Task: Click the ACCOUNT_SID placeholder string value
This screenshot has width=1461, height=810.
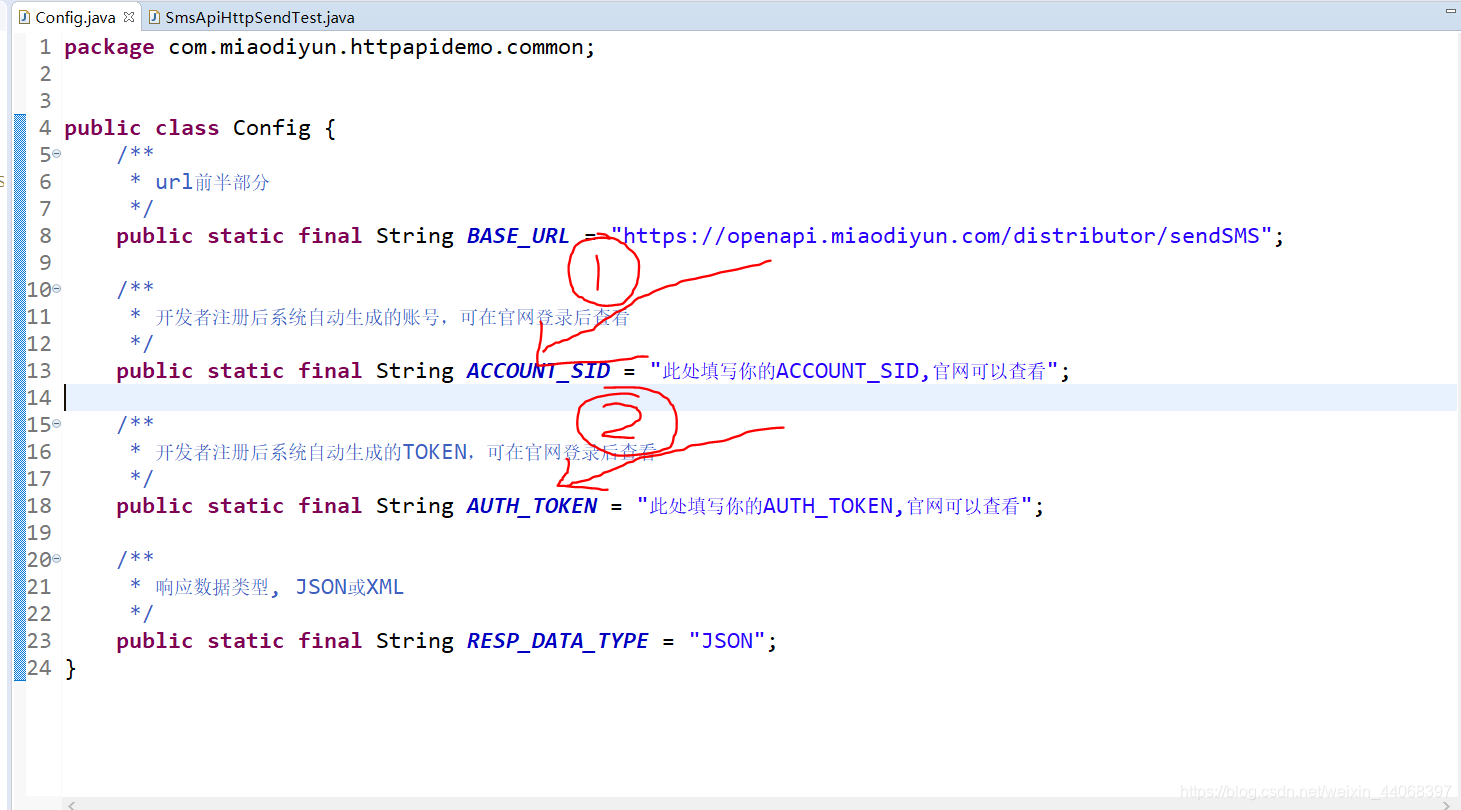Action: (x=854, y=371)
